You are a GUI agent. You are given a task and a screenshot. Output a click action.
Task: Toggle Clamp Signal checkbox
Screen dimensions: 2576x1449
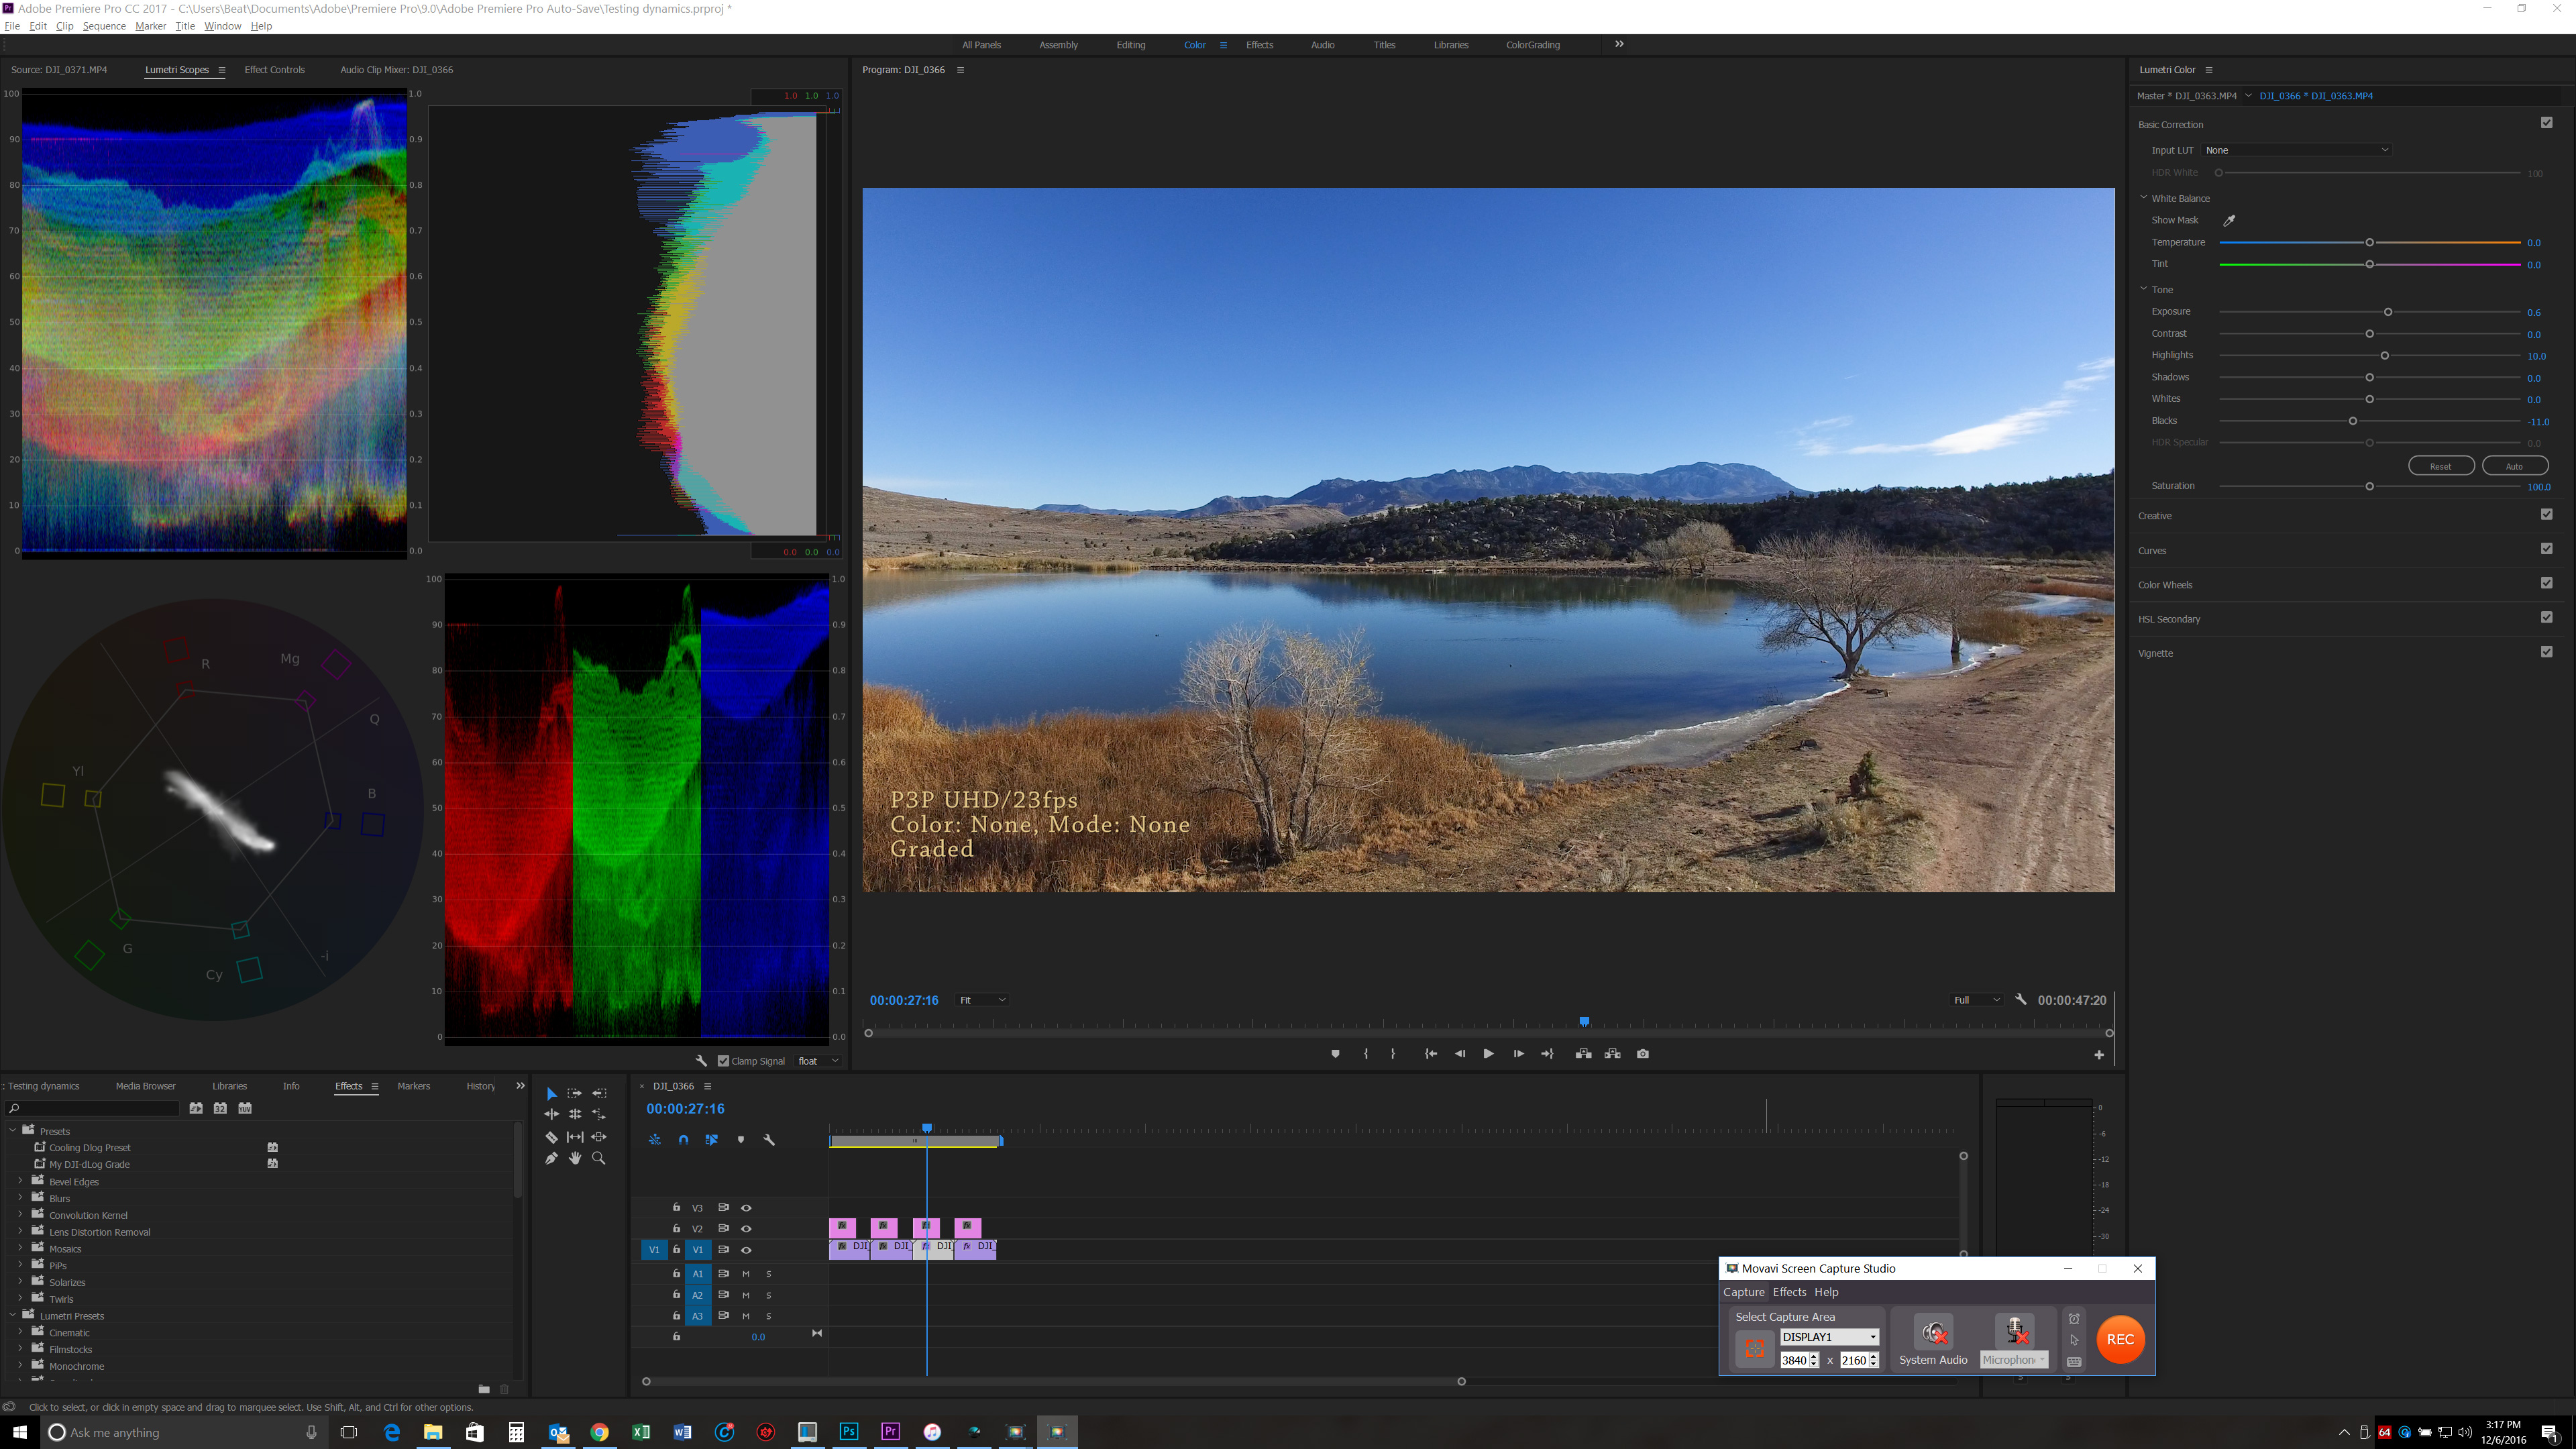click(x=724, y=1061)
